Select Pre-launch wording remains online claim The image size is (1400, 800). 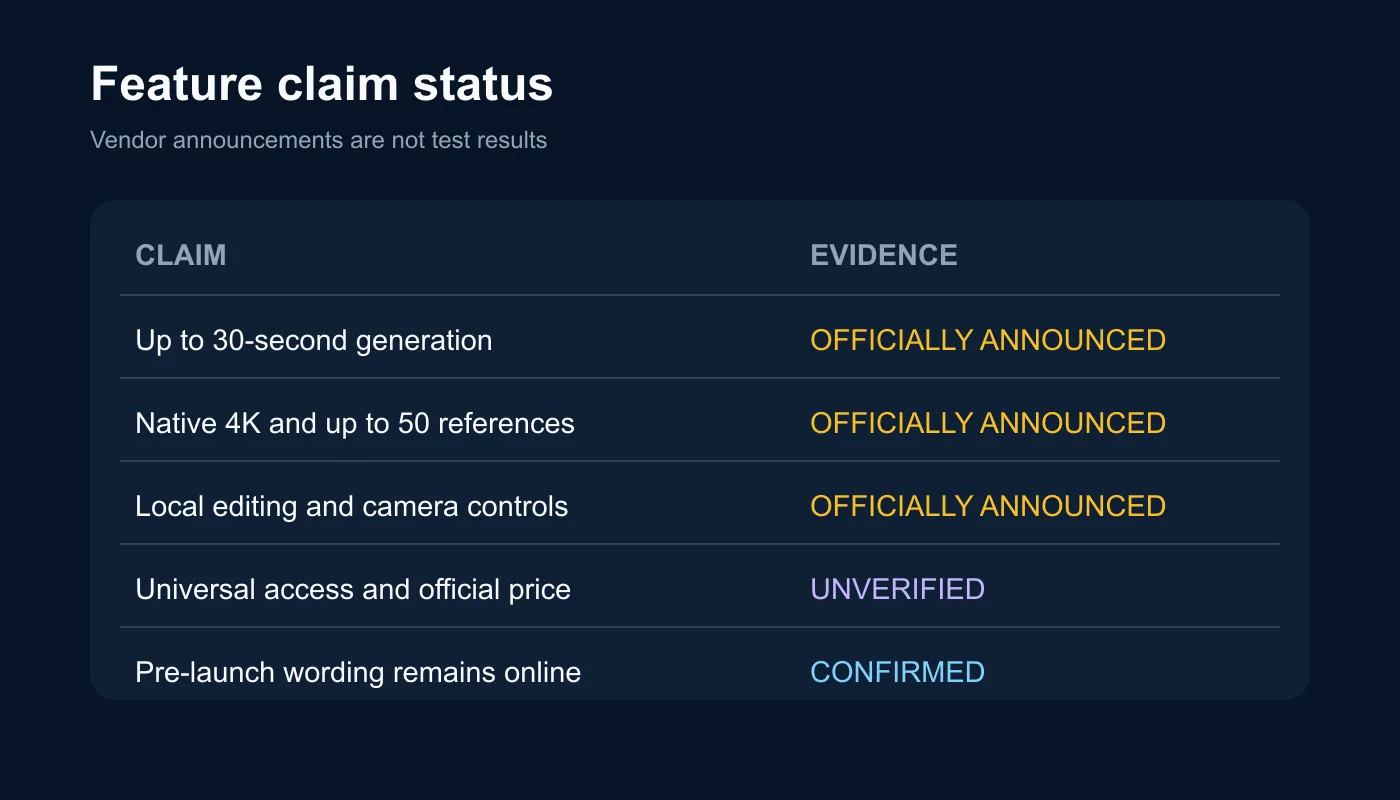(357, 673)
